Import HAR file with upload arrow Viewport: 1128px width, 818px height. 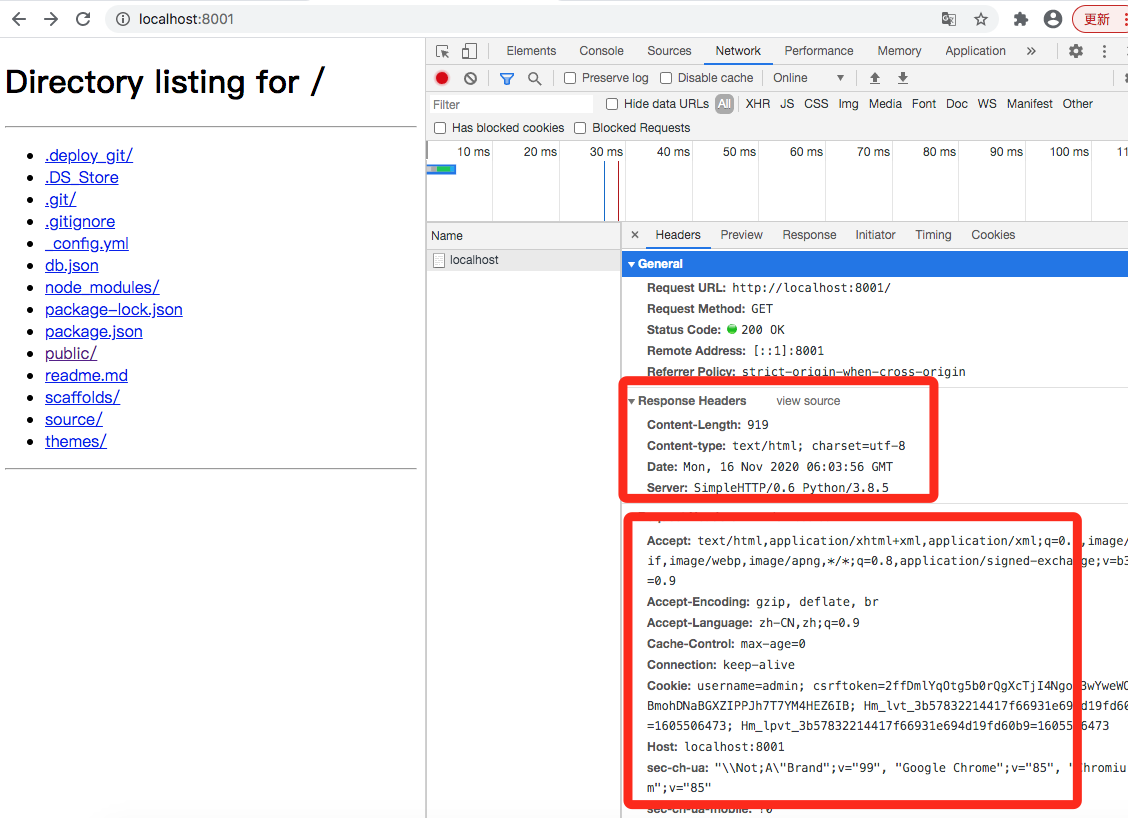click(x=875, y=78)
